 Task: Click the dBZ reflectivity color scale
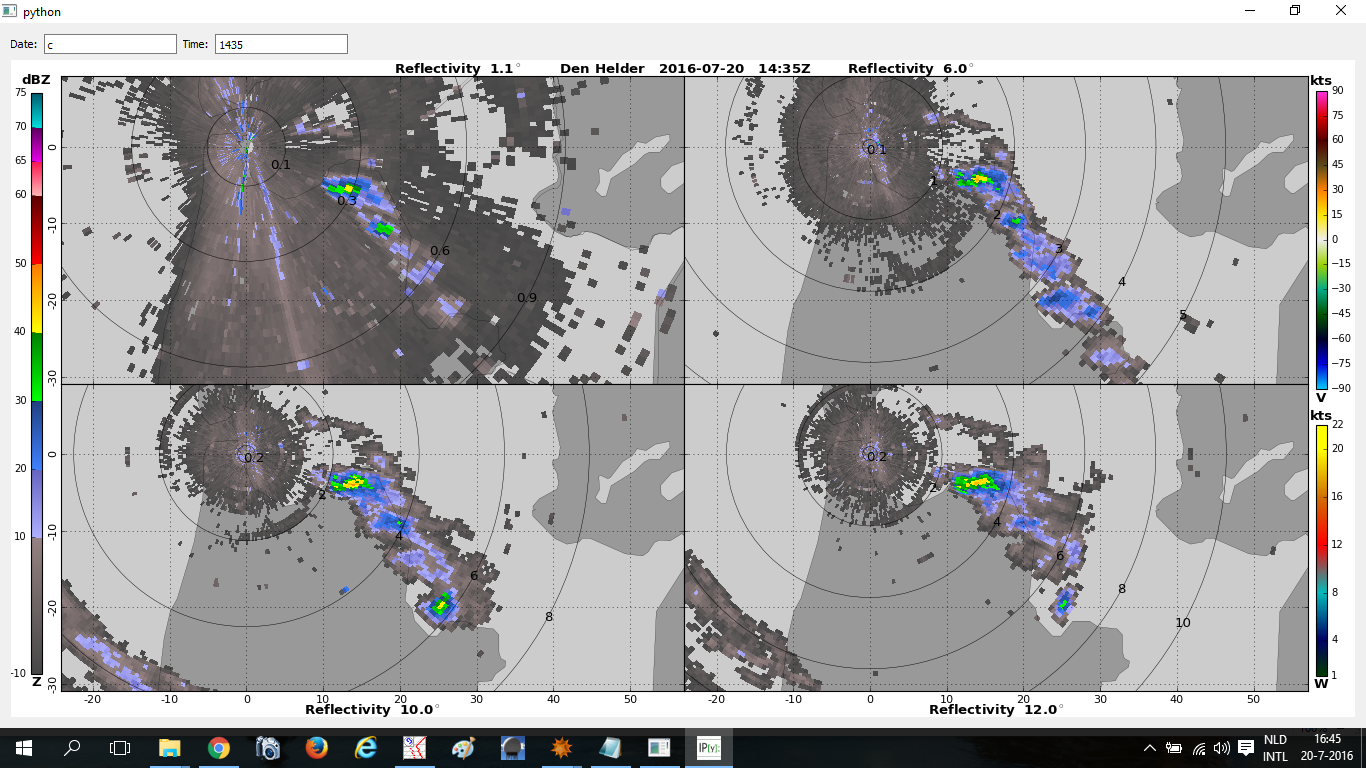pyautogui.click(x=37, y=383)
